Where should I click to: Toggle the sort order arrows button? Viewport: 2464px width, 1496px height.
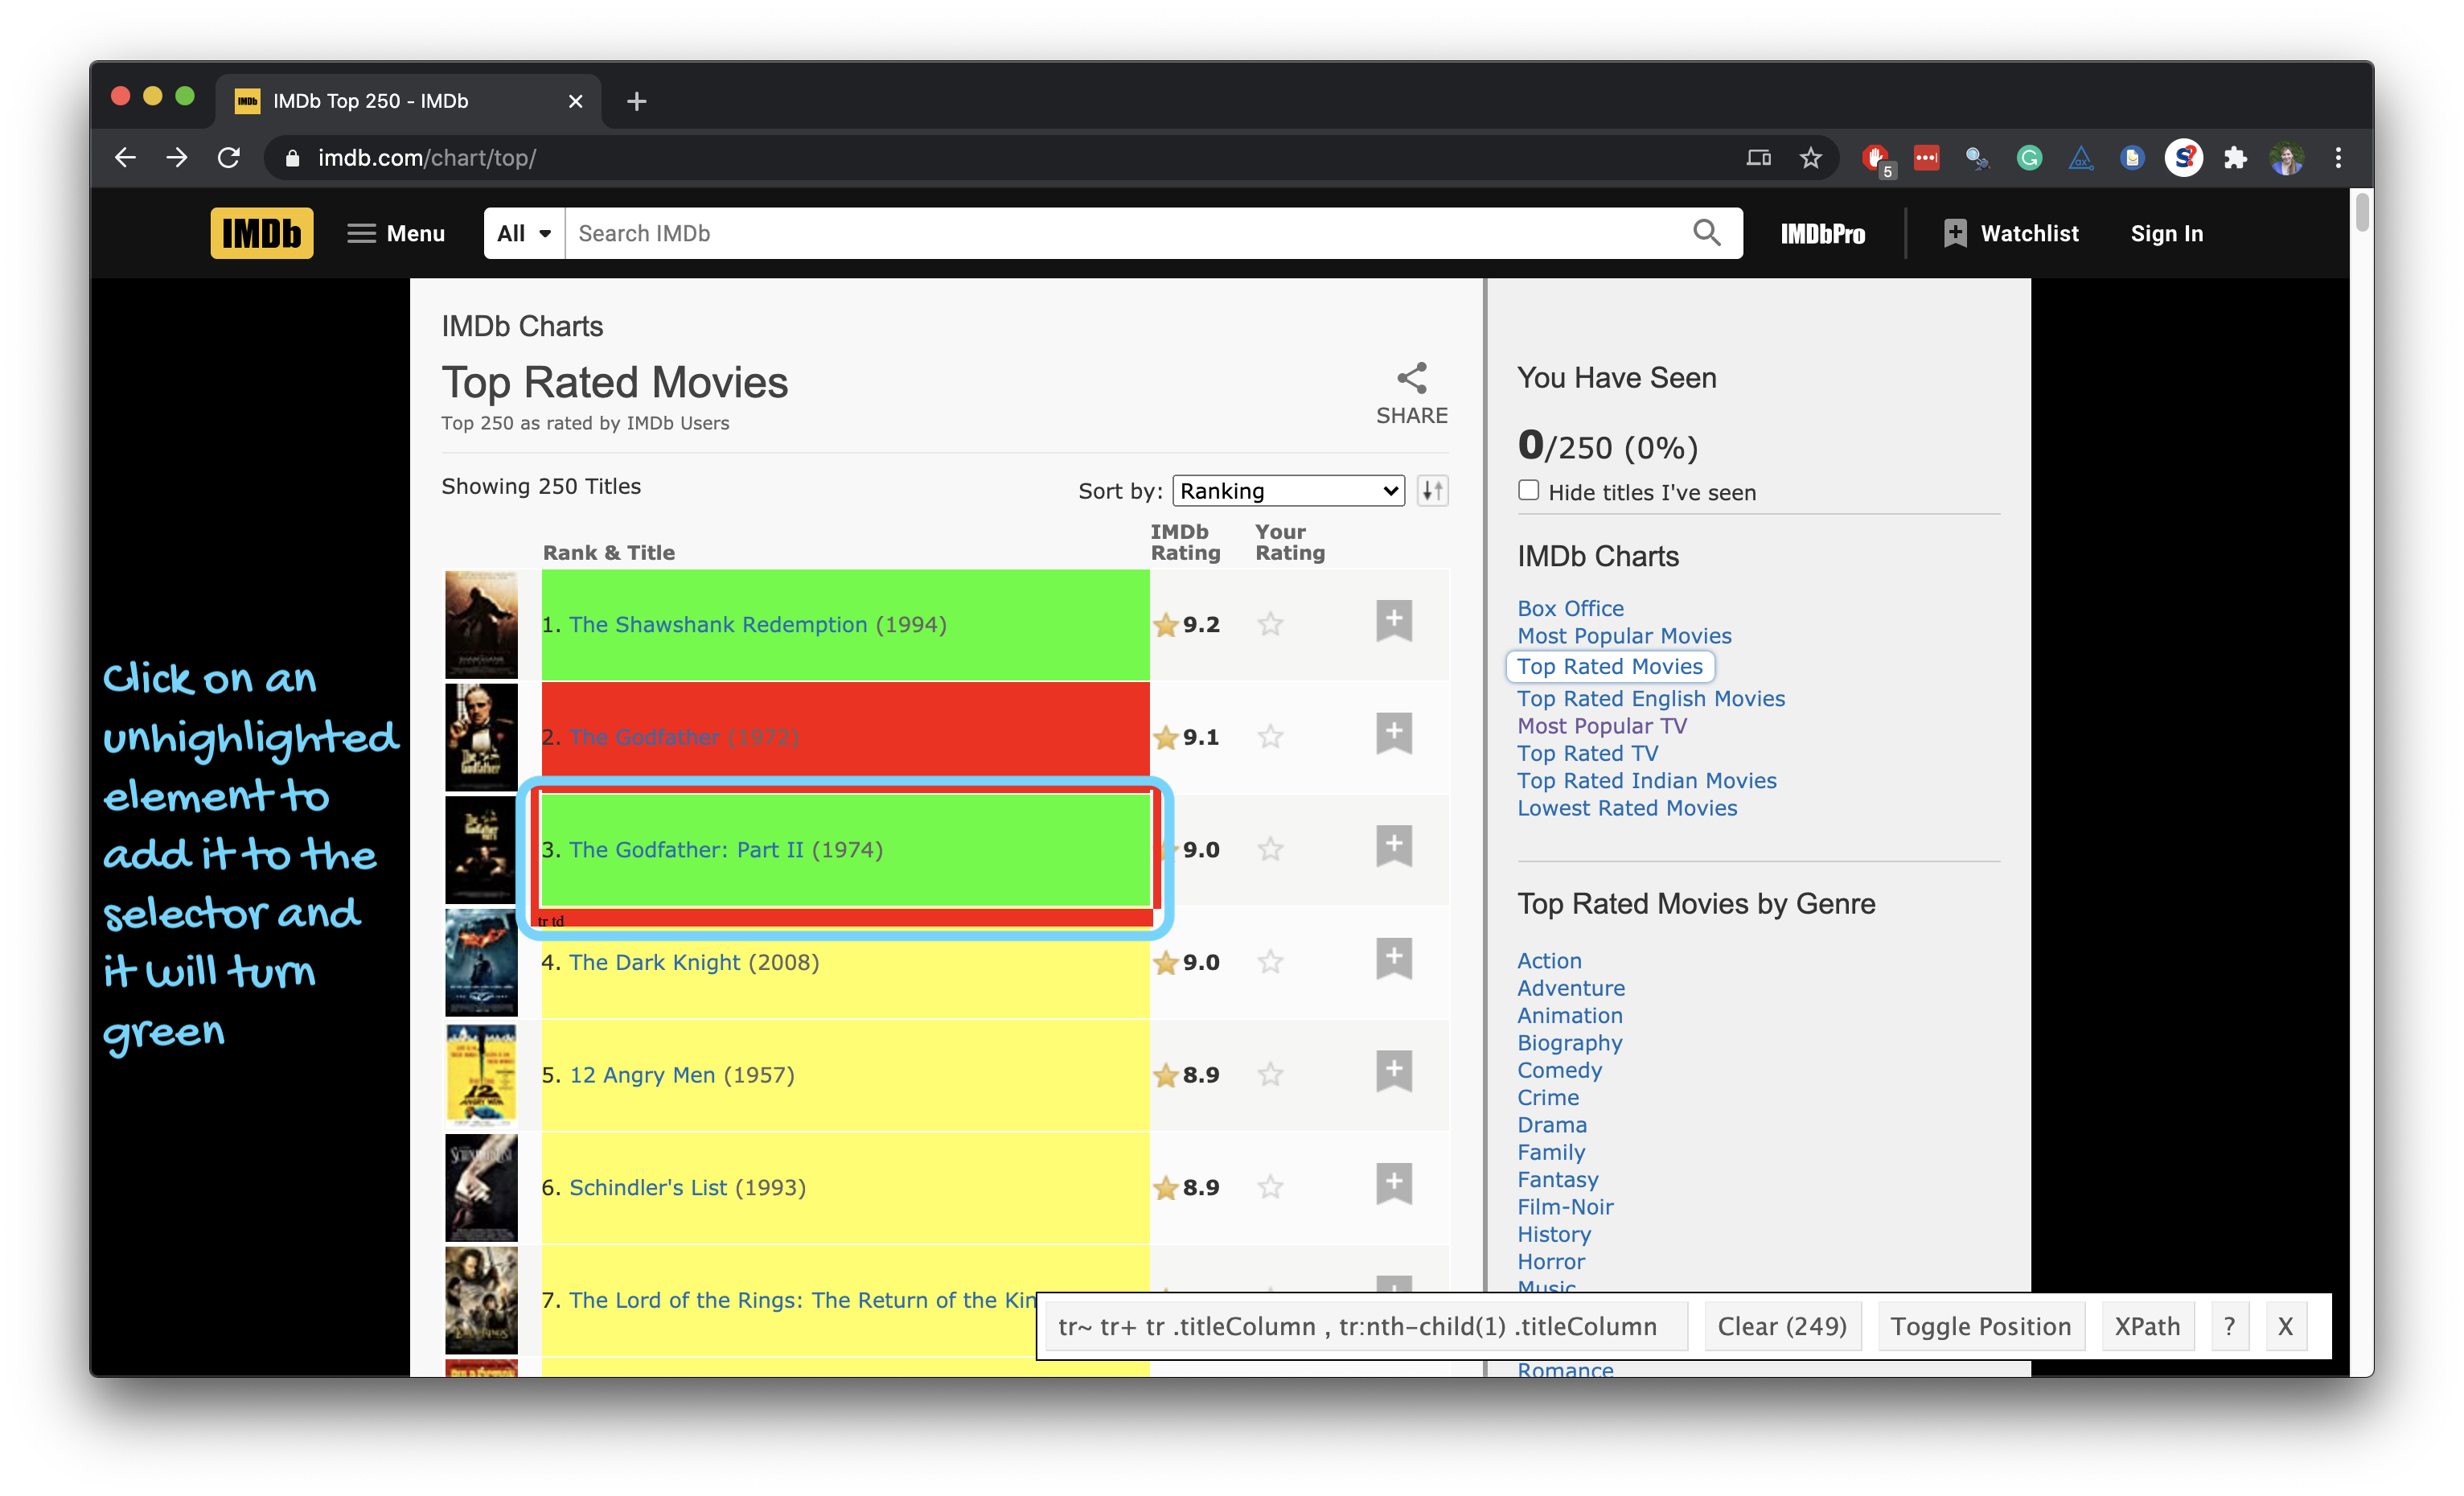[x=1432, y=491]
